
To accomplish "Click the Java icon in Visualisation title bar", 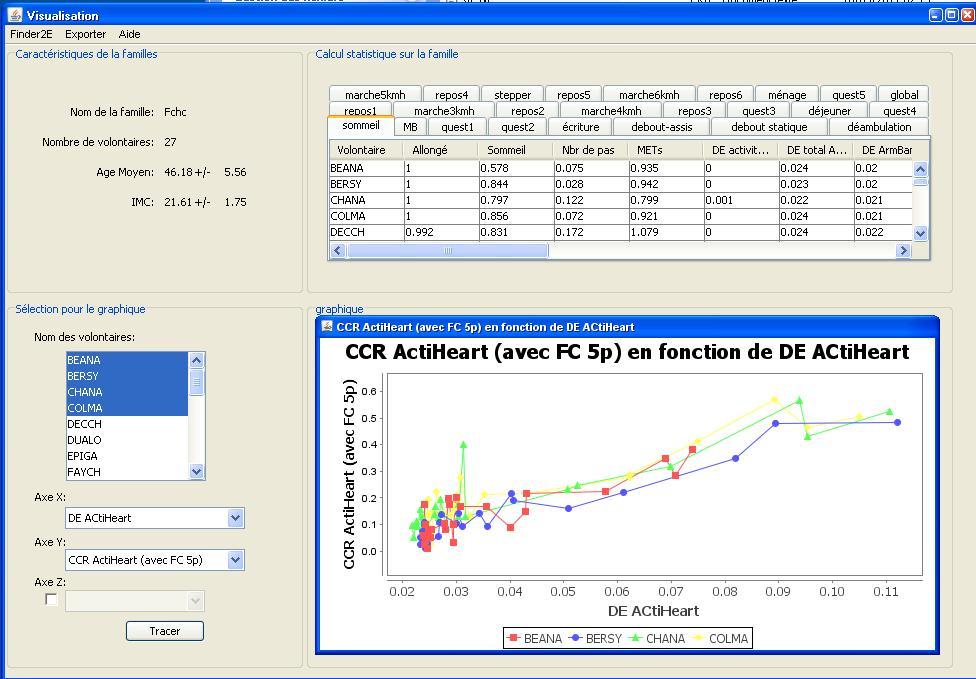I will (15, 14).
